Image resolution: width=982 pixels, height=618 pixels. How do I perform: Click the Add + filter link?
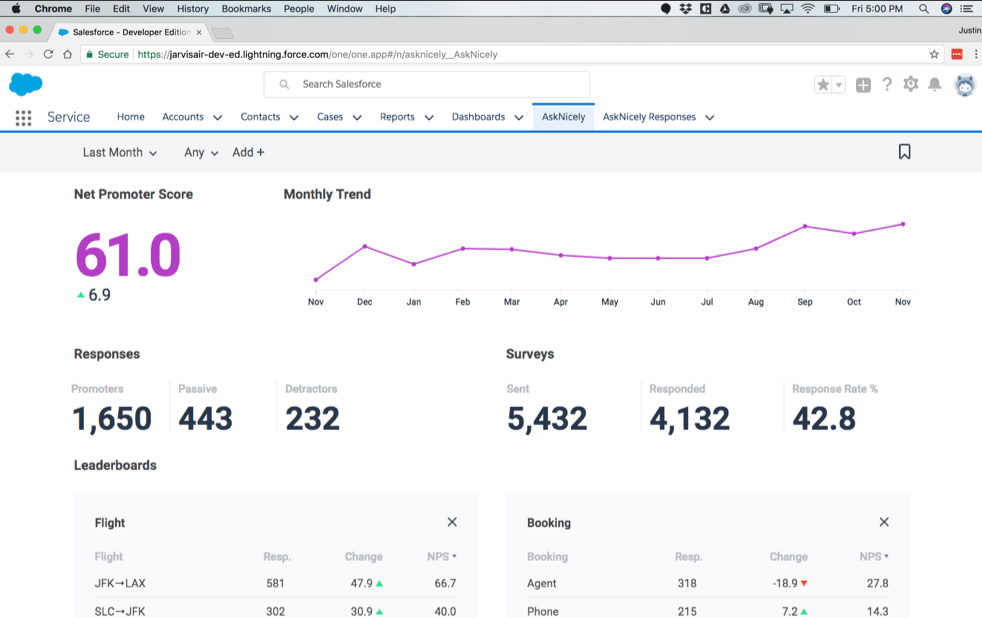coord(248,152)
